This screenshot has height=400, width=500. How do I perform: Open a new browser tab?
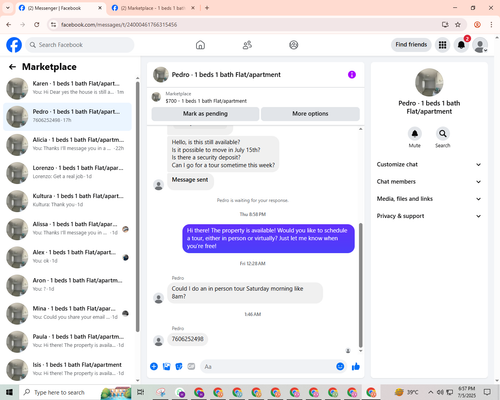tap(207, 8)
